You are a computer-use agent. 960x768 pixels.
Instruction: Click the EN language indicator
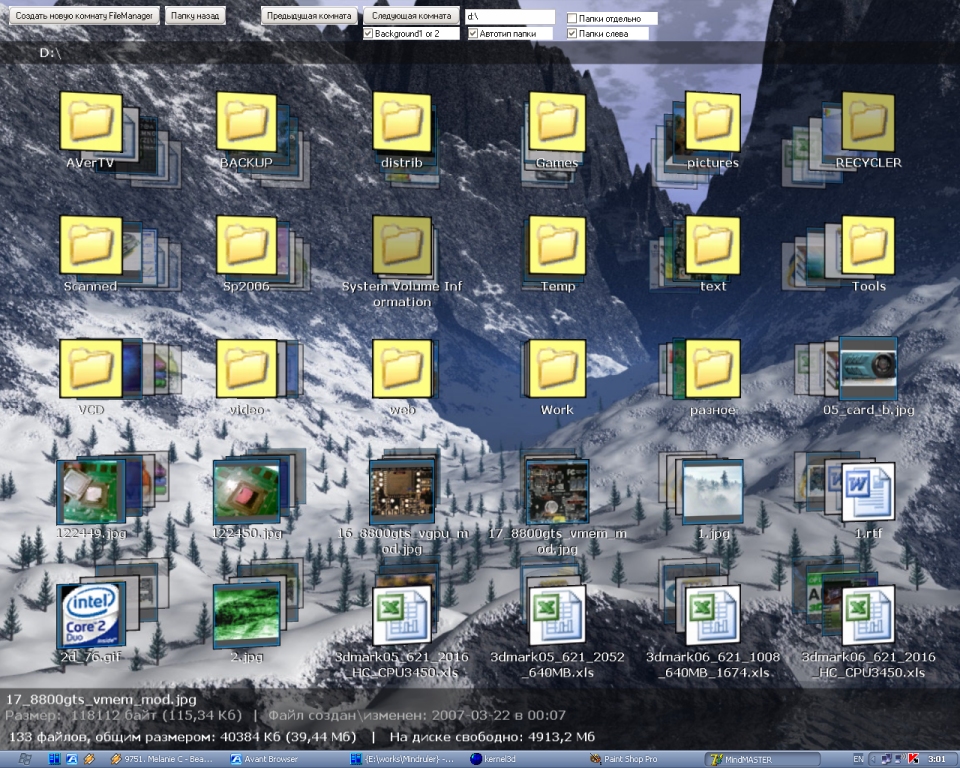(x=858, y=759)
